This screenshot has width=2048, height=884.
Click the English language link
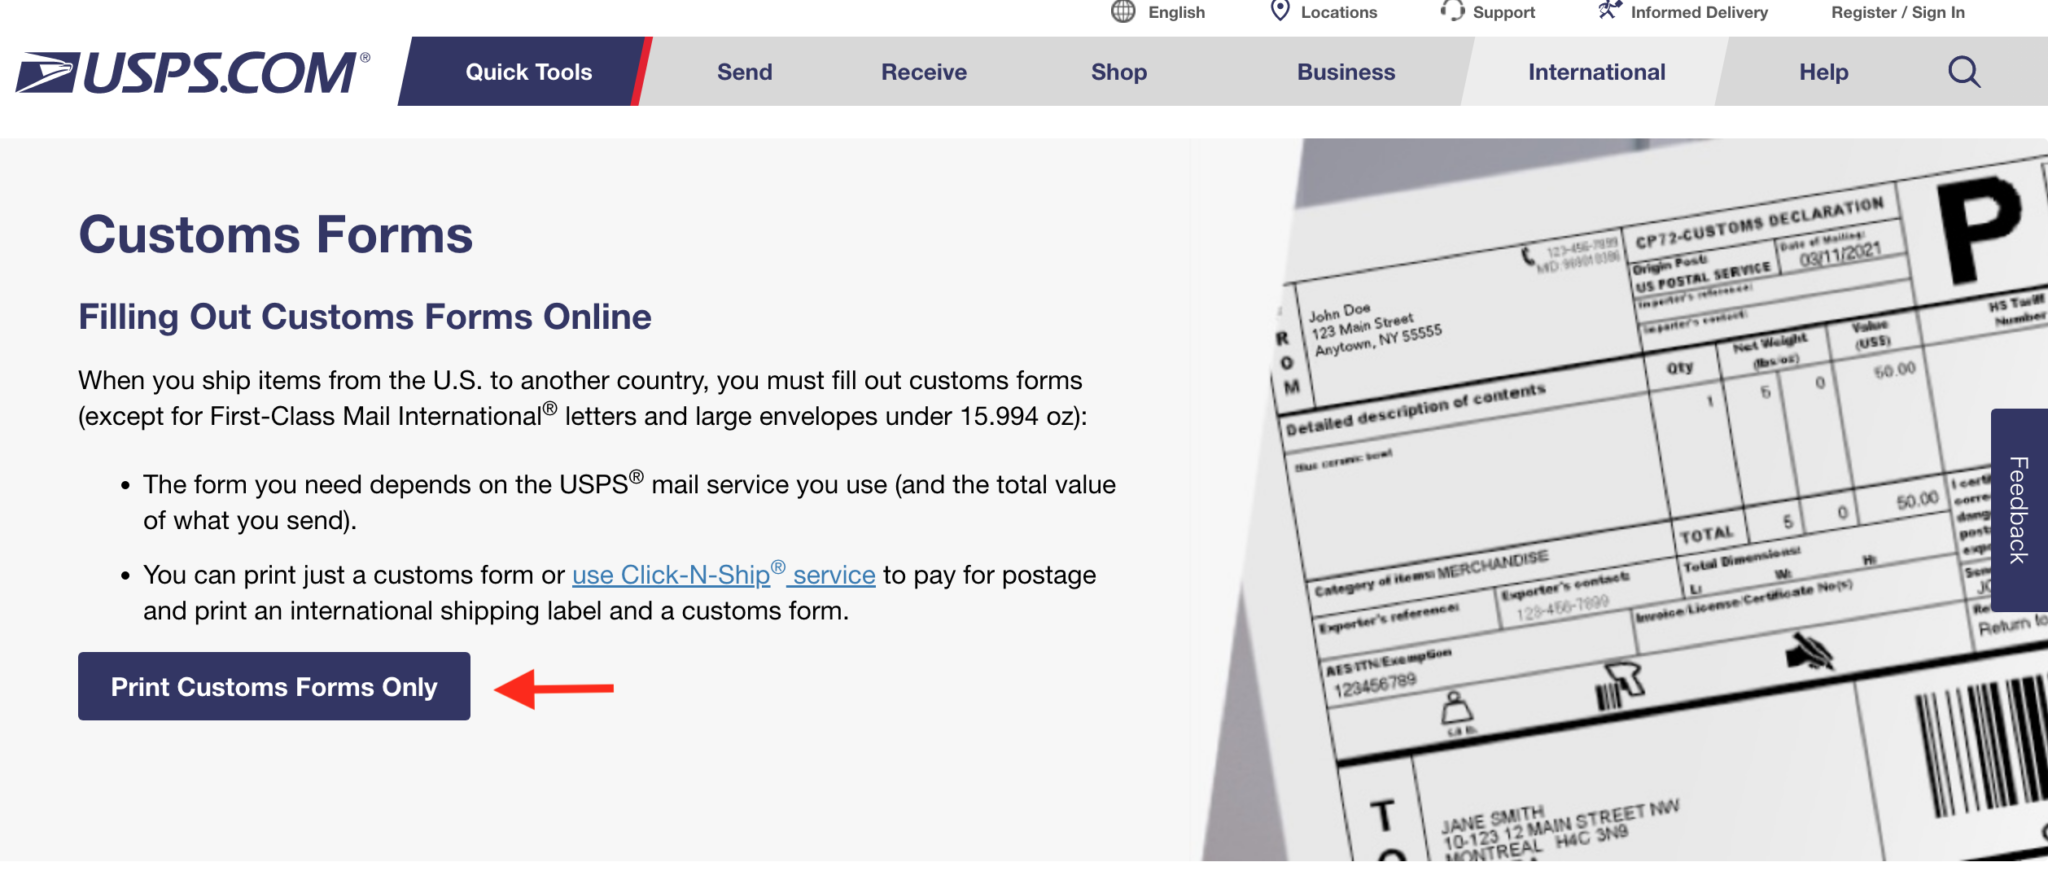tap(1176, 12)
